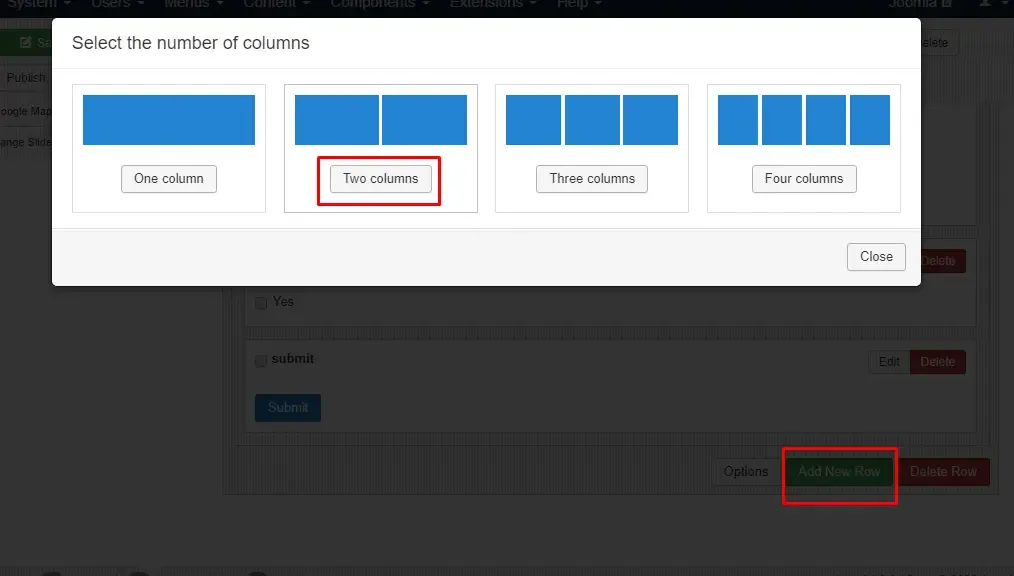The image size is (1014, 576).
Task: Pick the Three columns button
Action: tap(592, 178)
